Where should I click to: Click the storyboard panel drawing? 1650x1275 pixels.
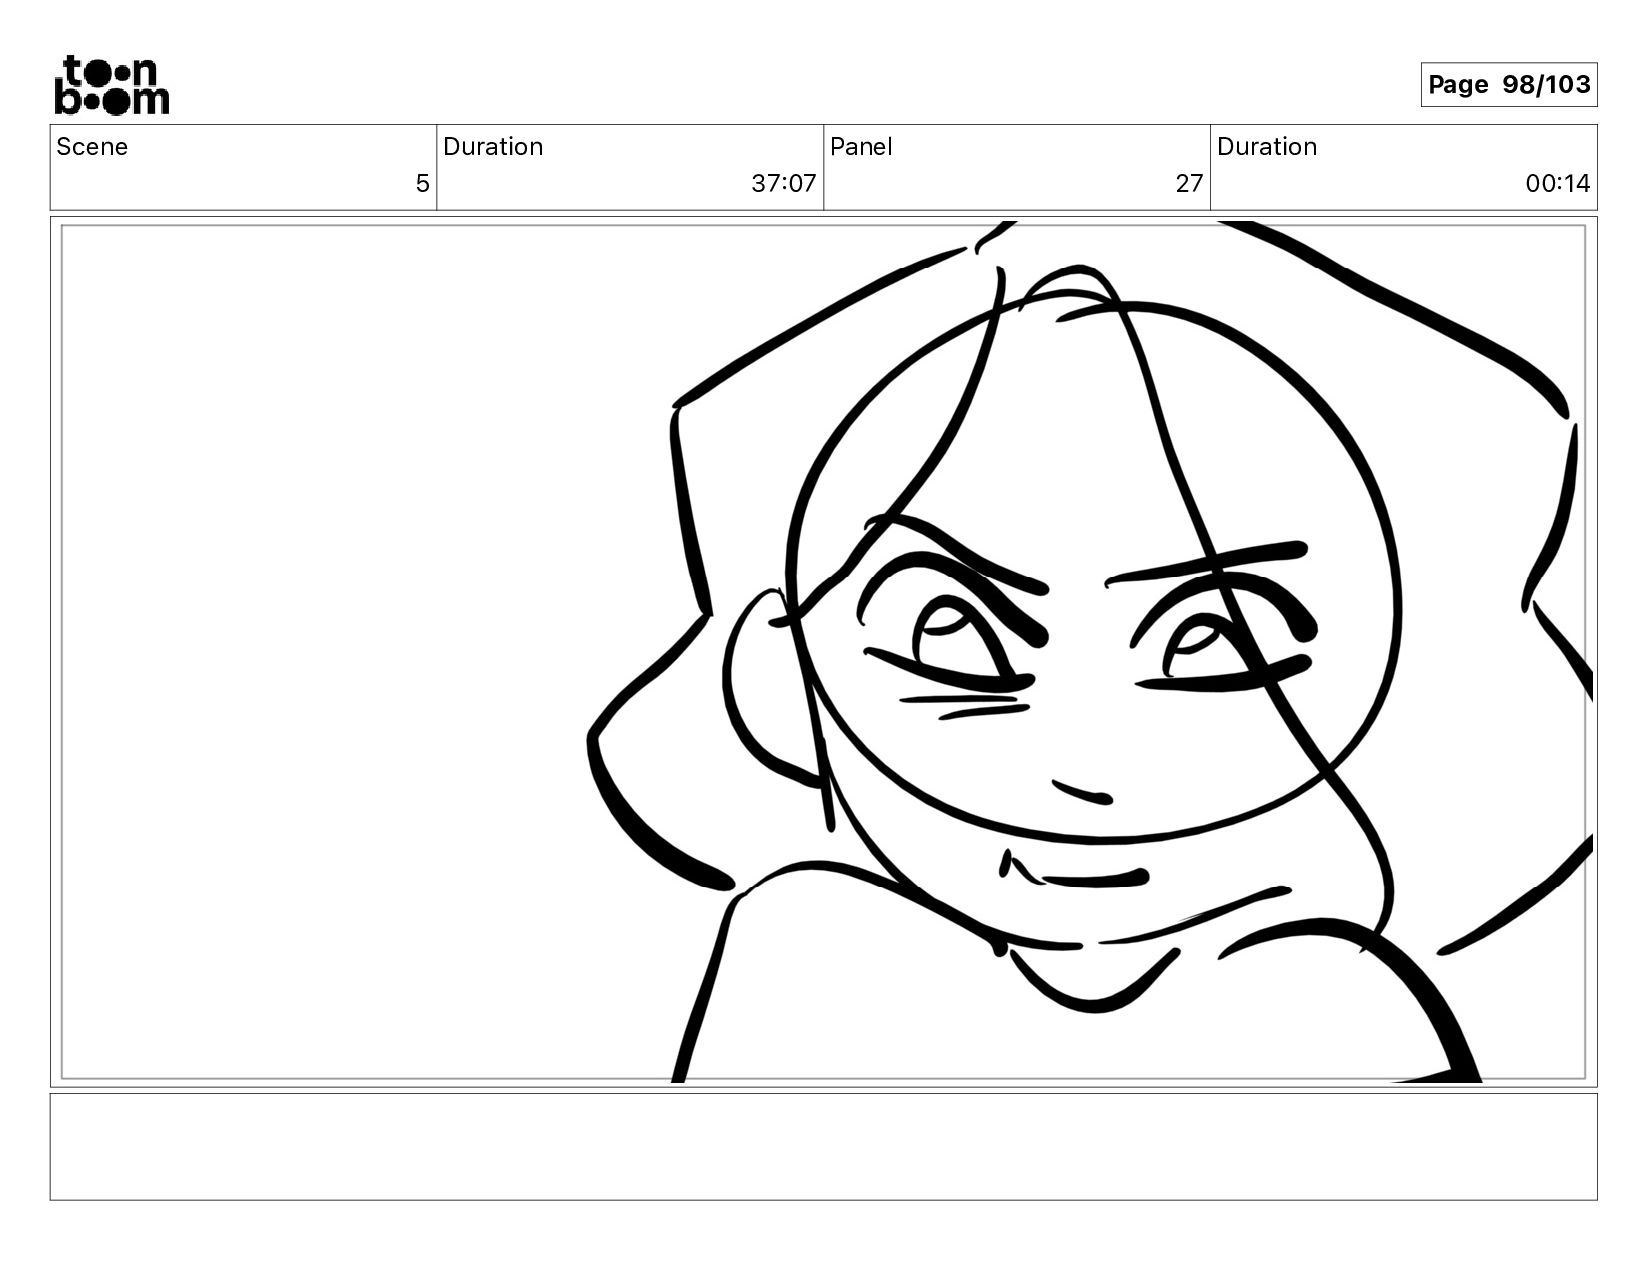click(x=824, y=652)
